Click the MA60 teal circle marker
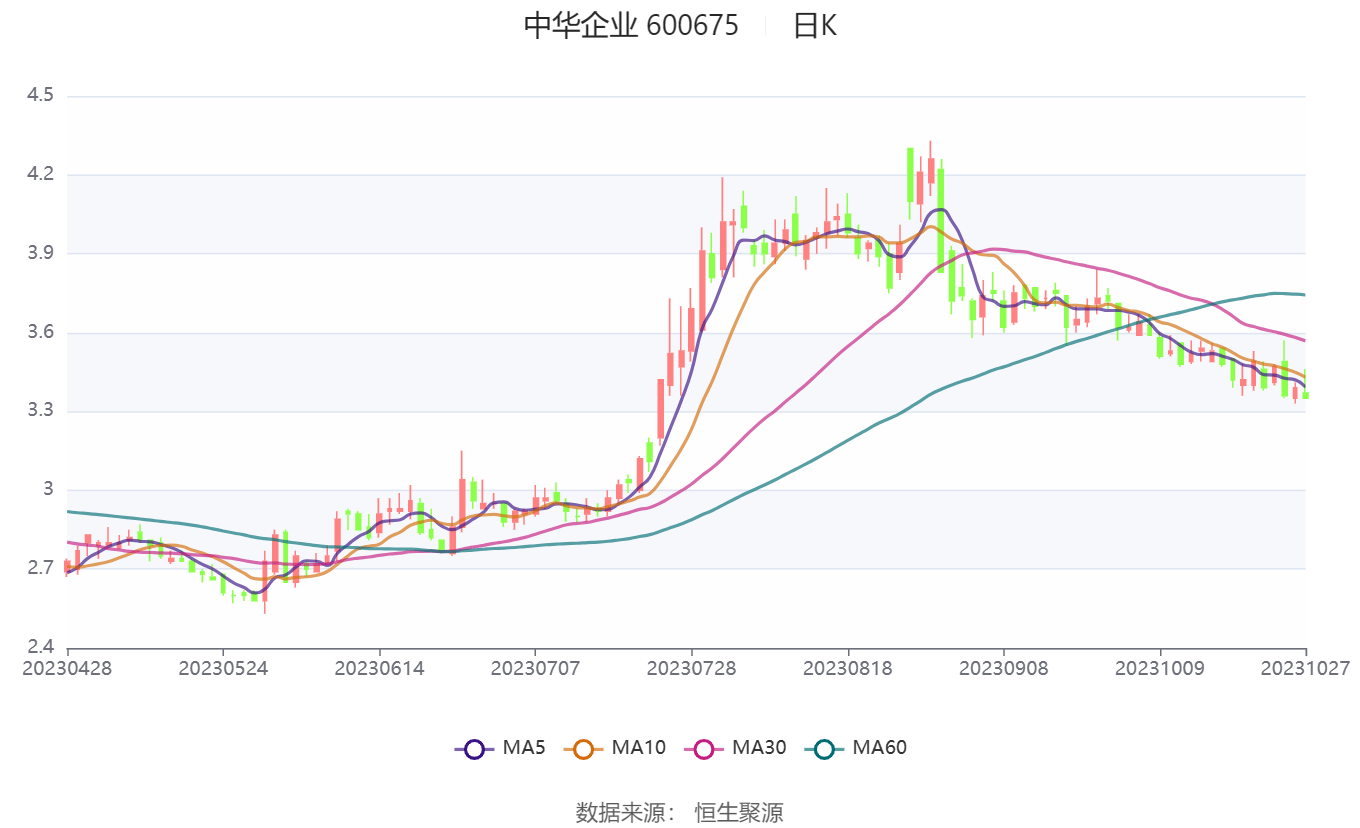 pyautogui.click(x=825, y=748)
